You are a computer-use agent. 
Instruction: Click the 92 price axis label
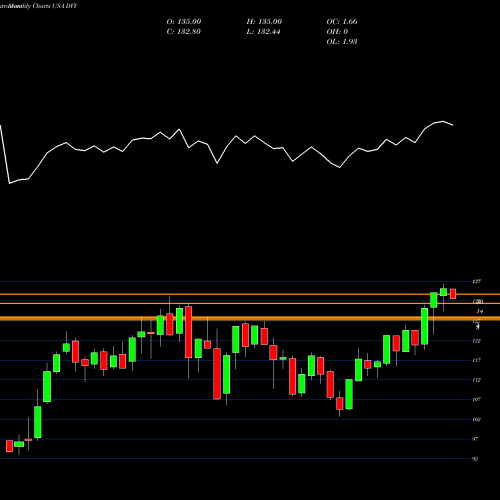[475, 459]
